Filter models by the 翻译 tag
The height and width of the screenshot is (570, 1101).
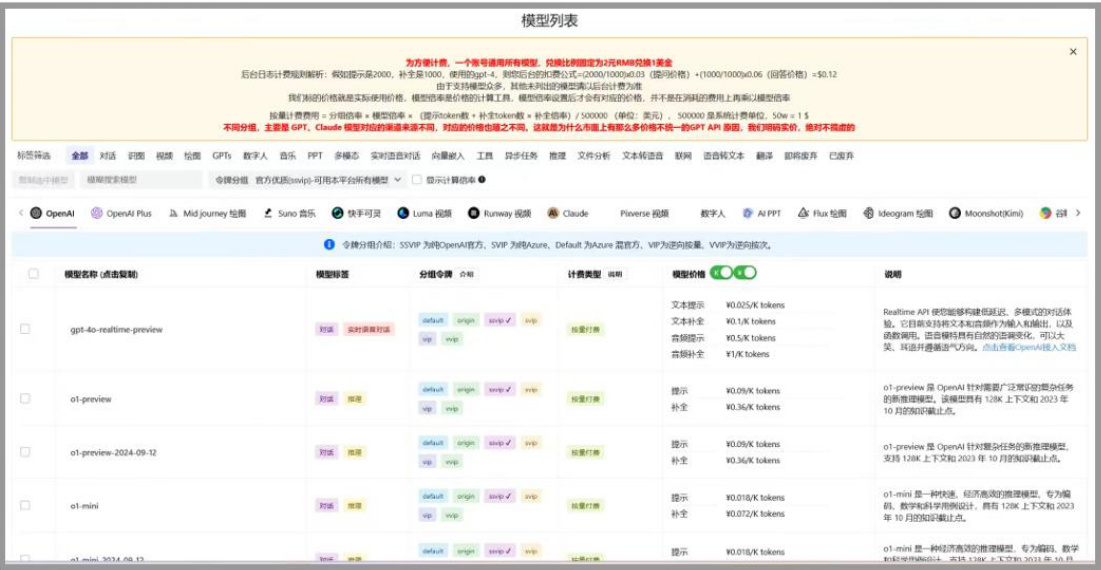tap(764, 156)
